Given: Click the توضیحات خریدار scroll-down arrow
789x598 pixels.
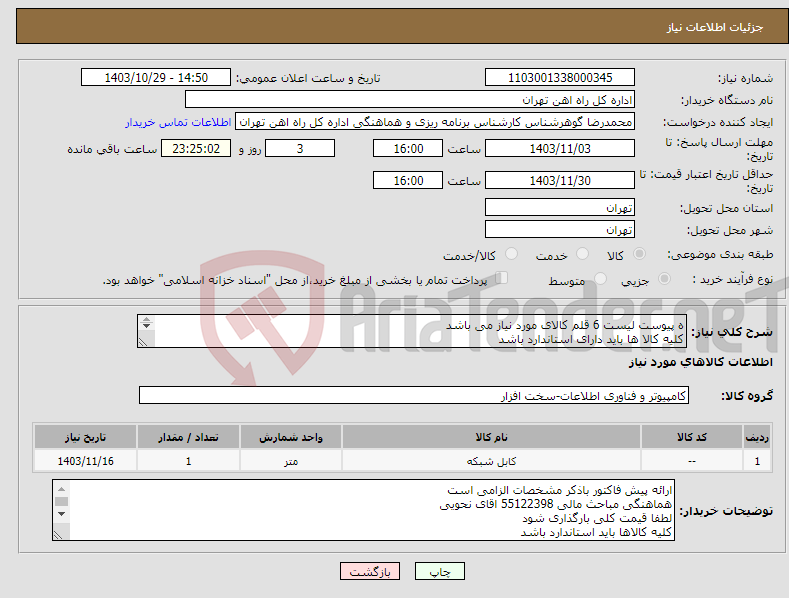Looking at the screenshot, I should tap(61, 514).
